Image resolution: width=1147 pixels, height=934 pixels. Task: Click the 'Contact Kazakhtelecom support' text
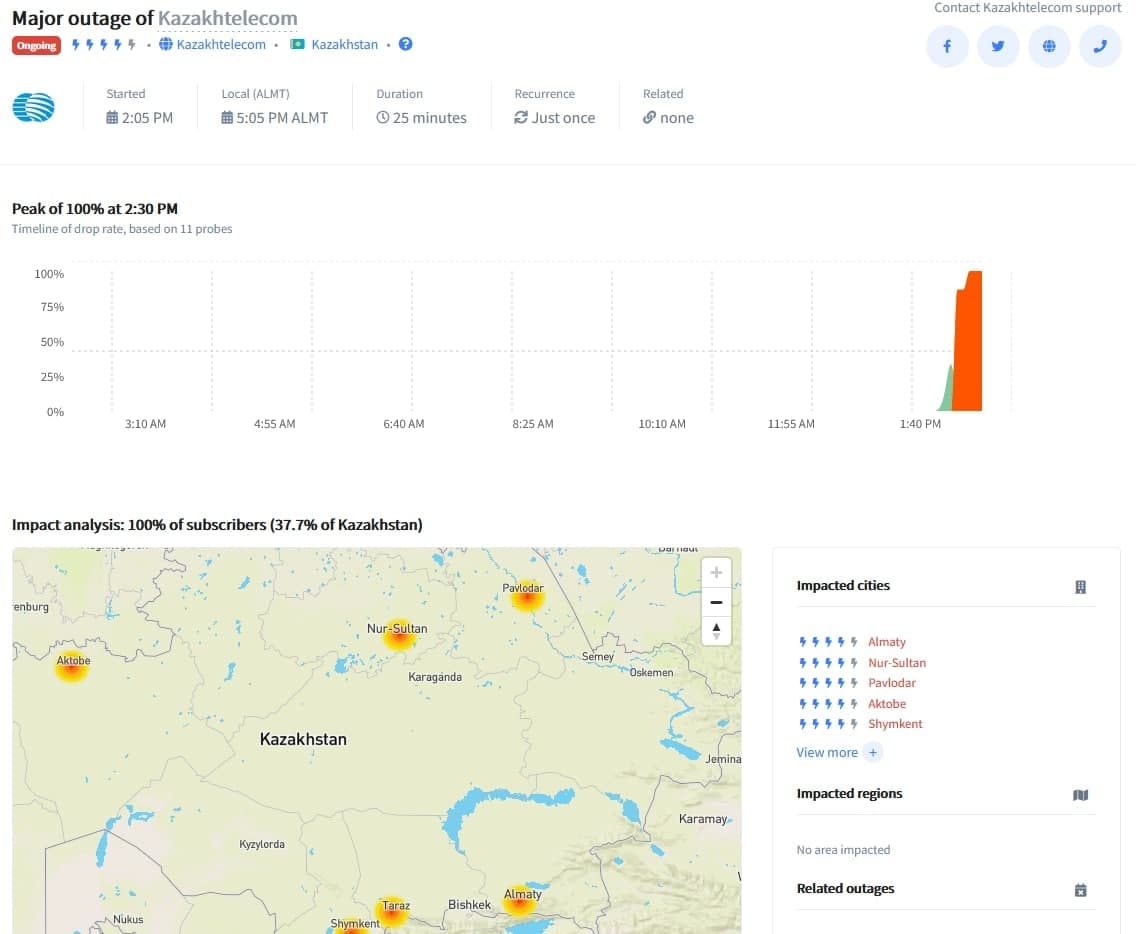(x=1027, y=8)
